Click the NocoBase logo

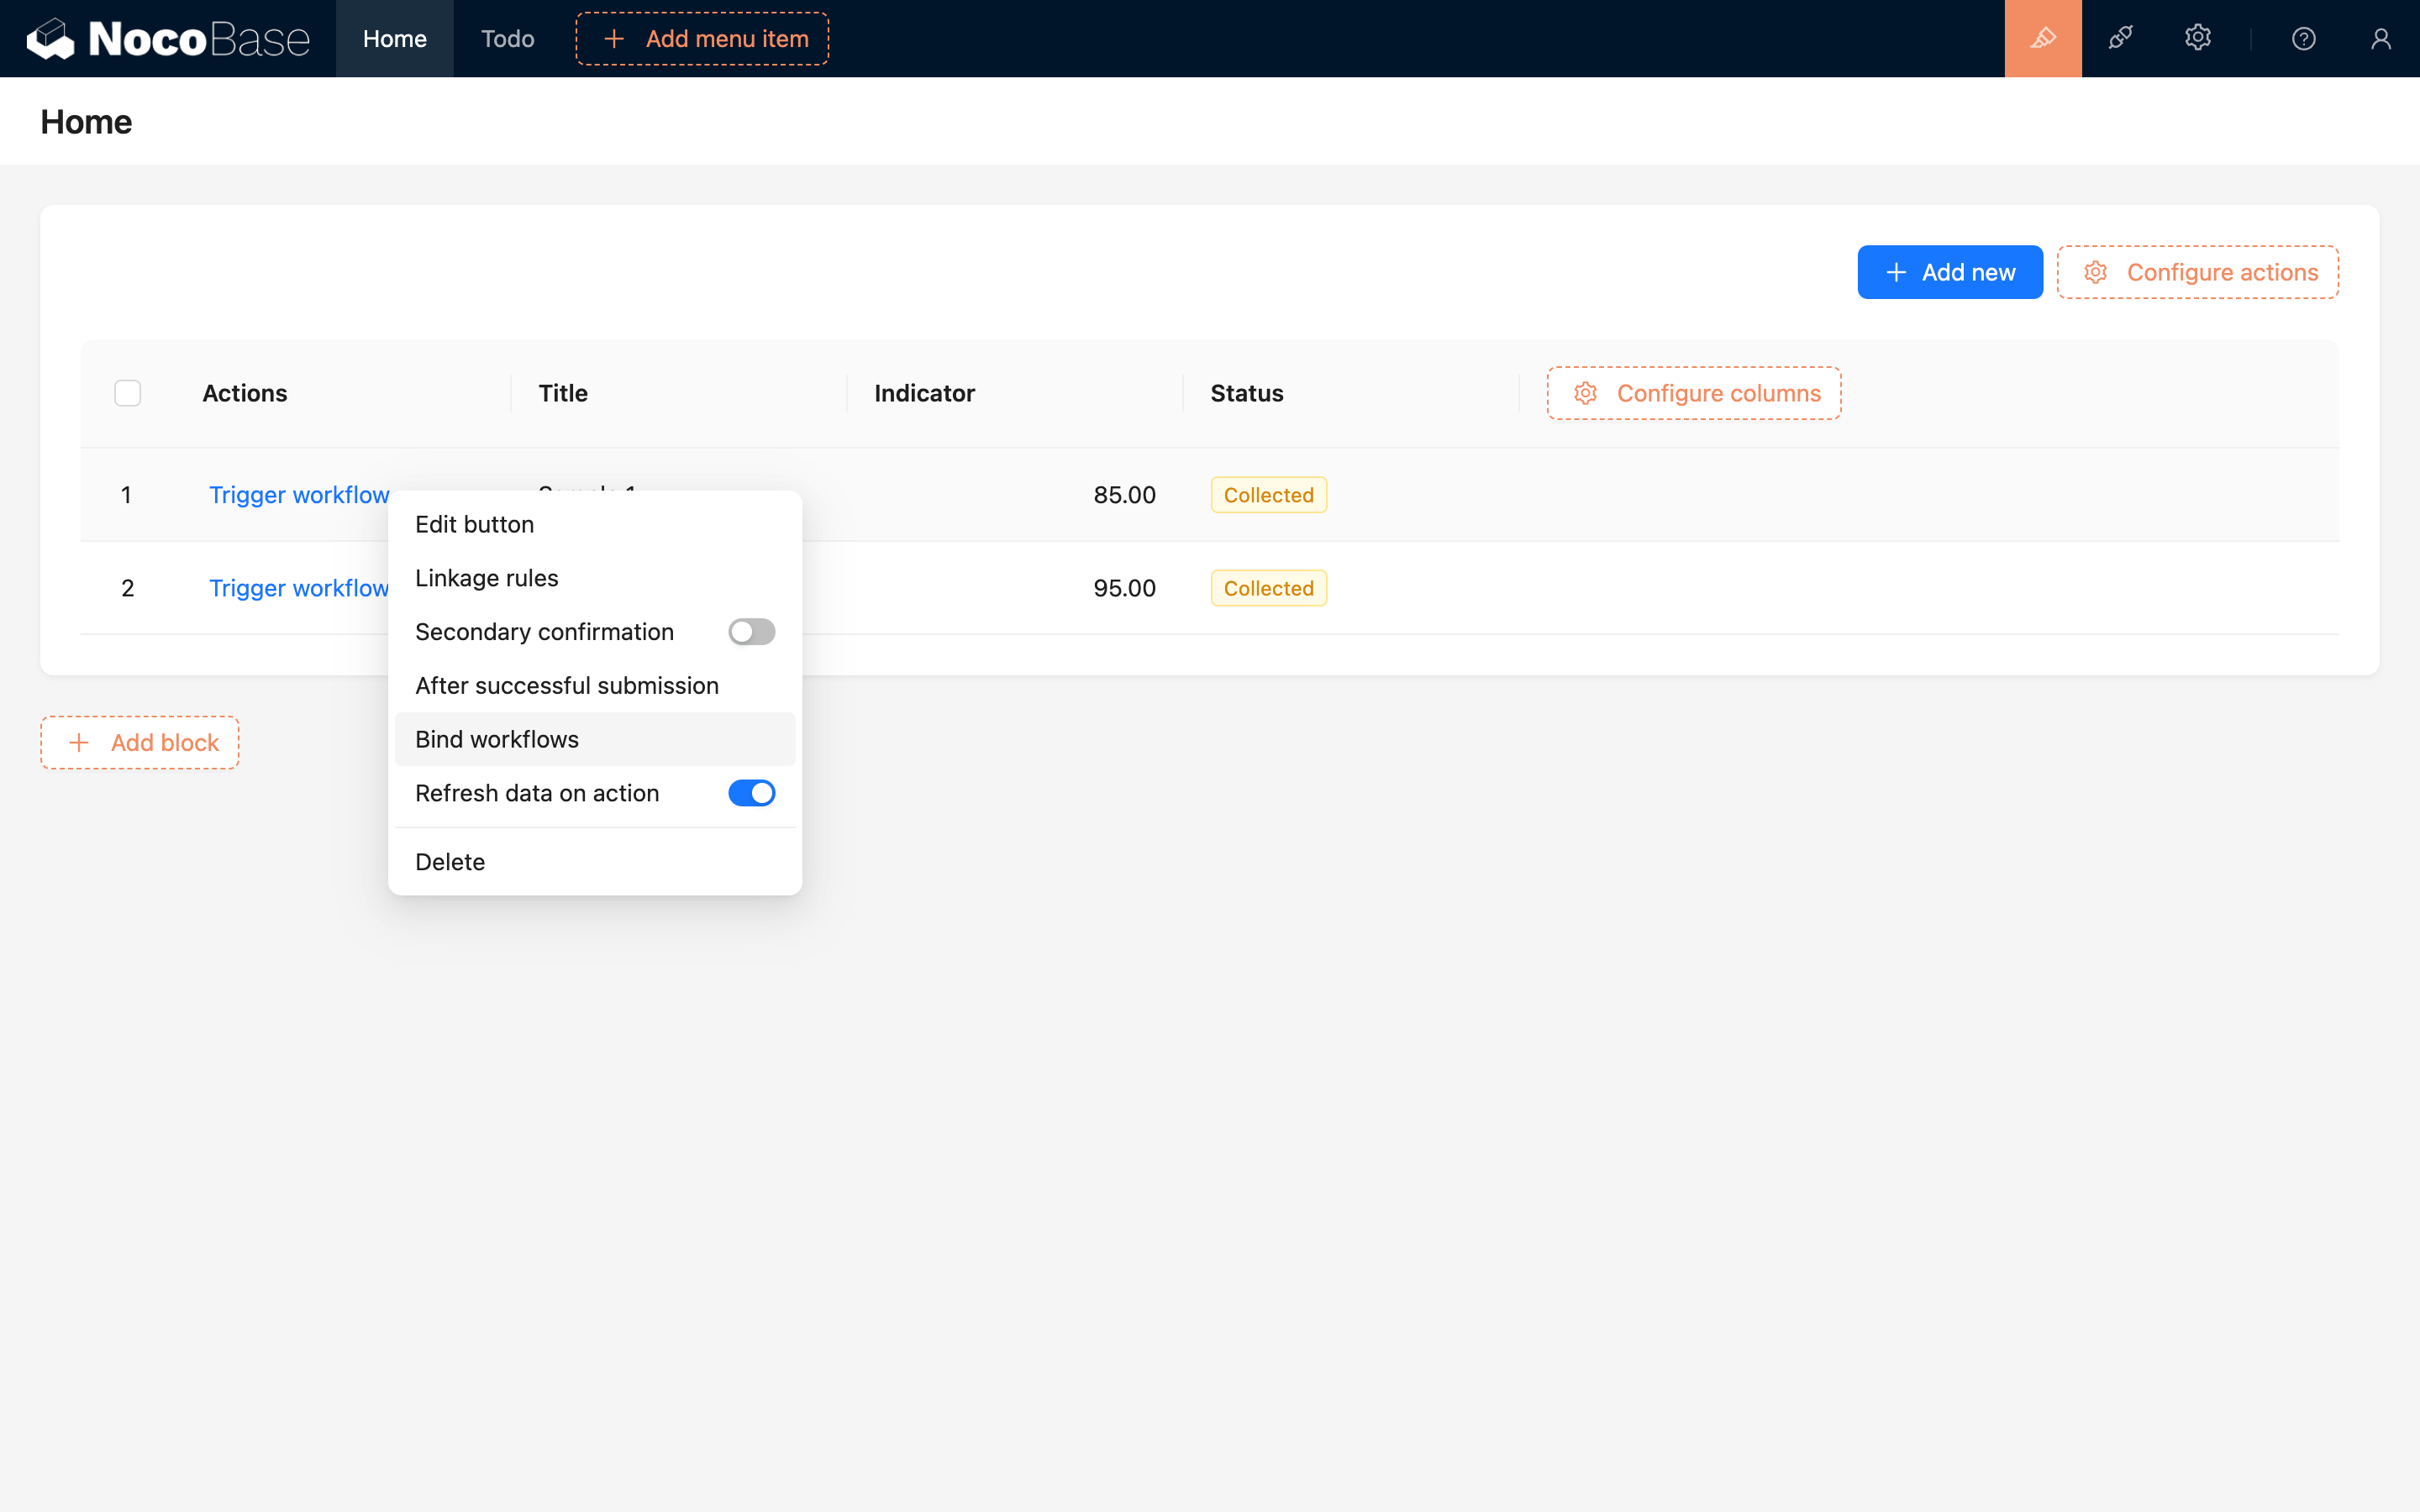tap(168, 38)
